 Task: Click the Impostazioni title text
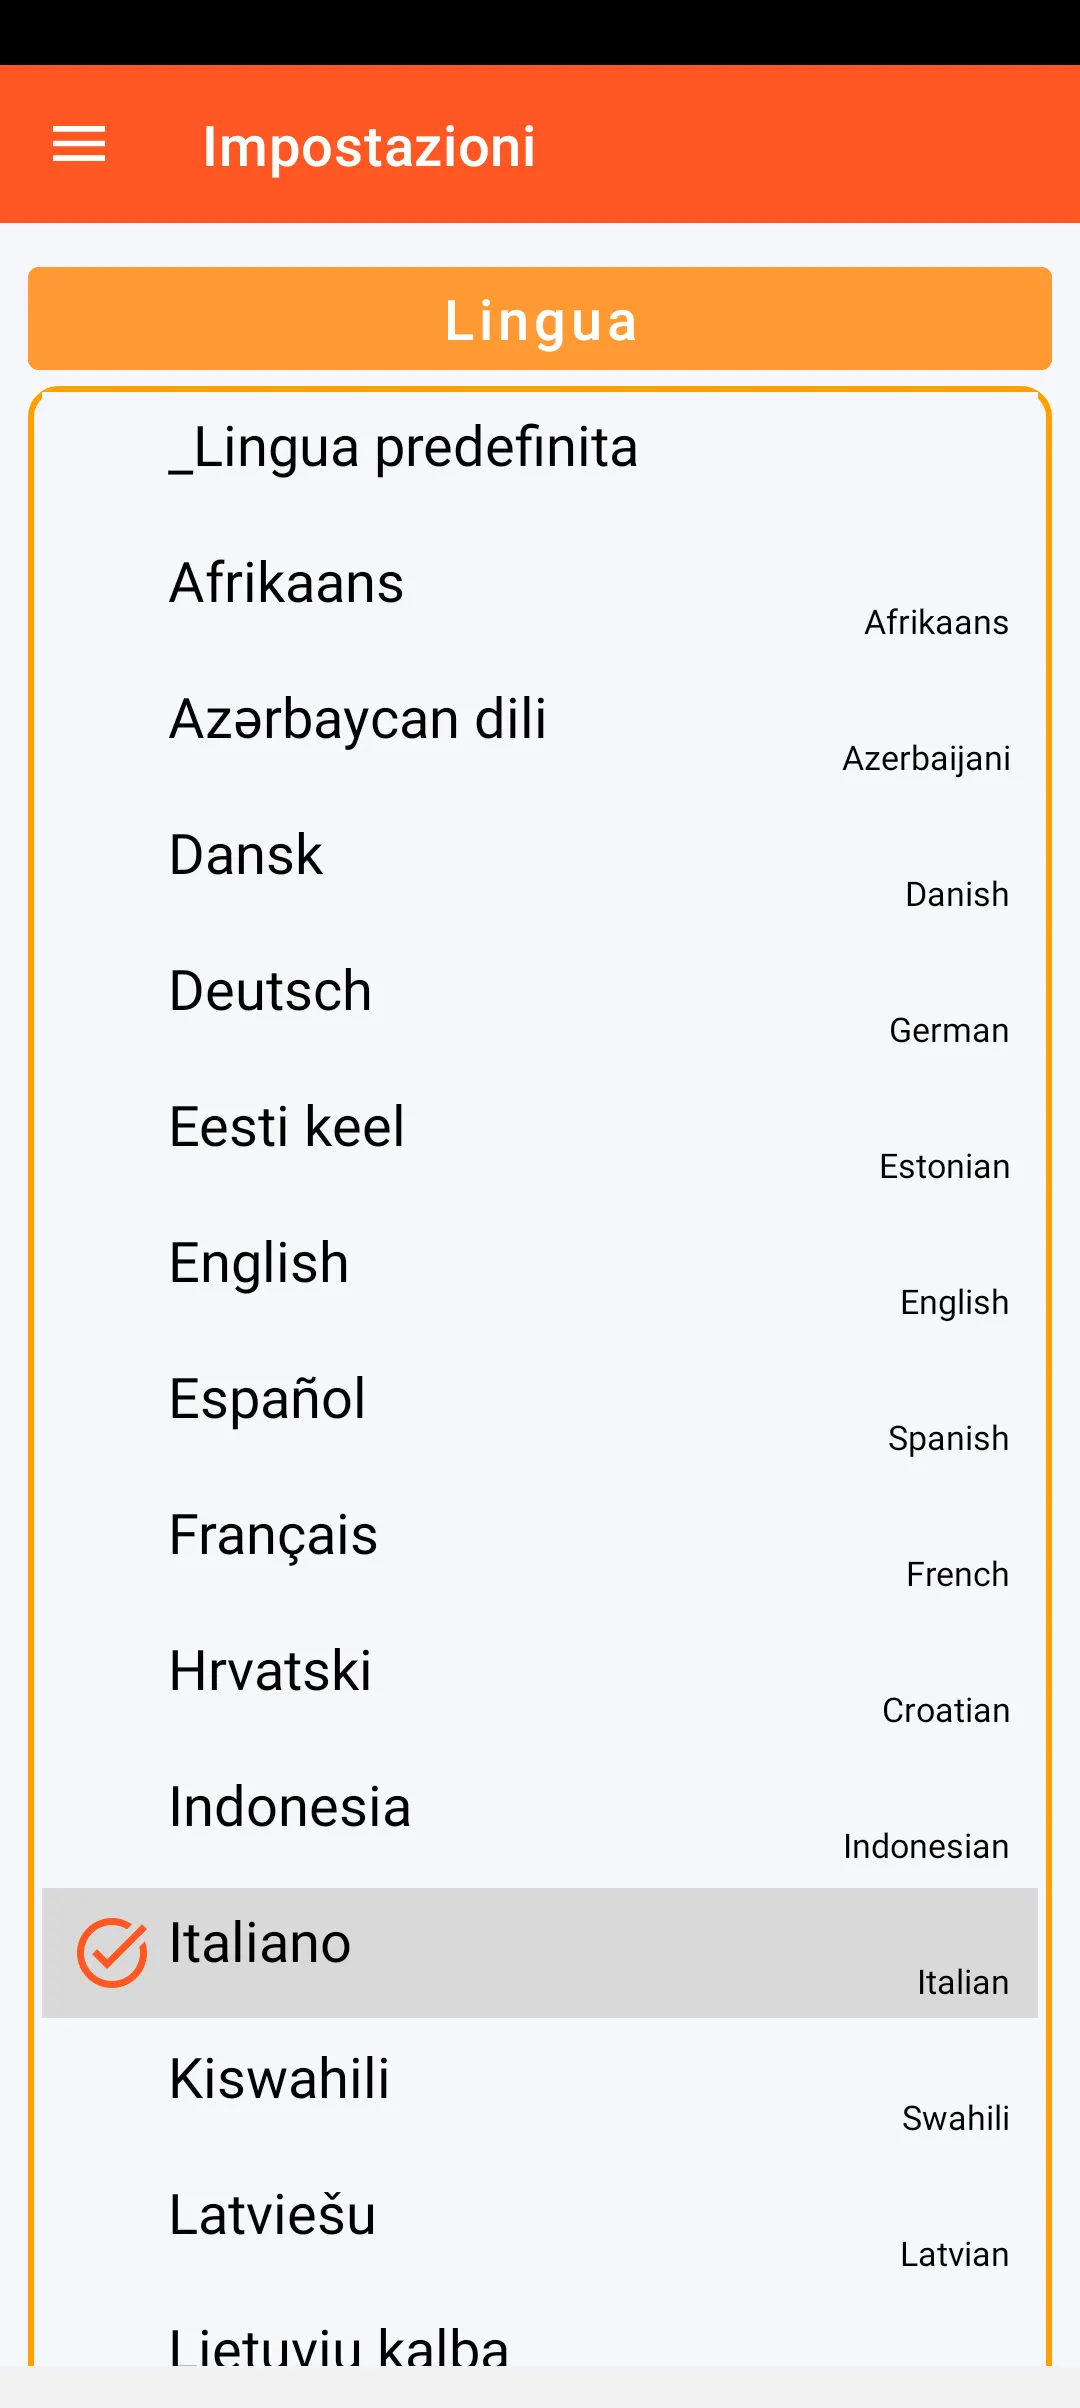tap(369, 146)
